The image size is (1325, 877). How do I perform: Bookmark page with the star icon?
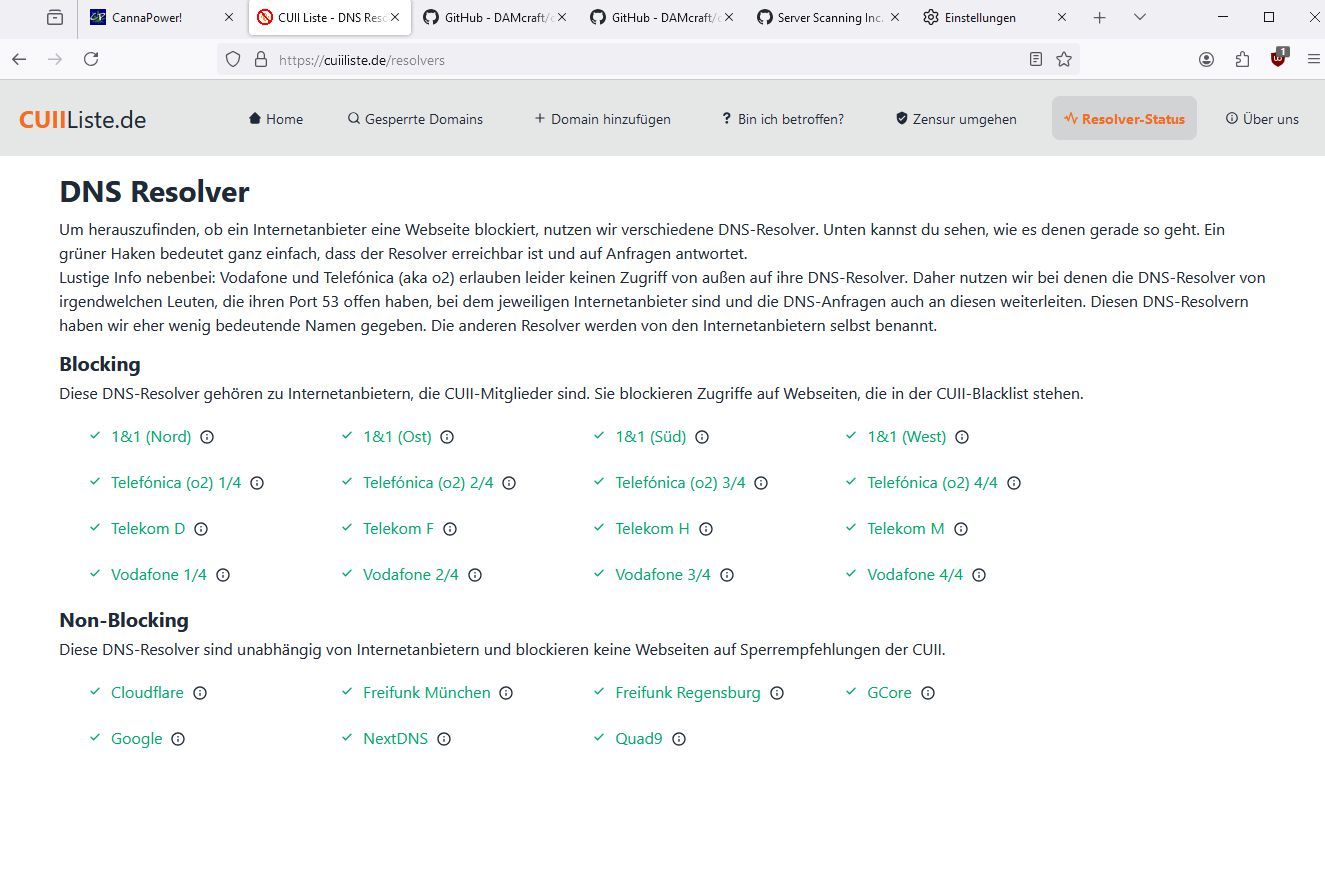[x=1064, y=60]
